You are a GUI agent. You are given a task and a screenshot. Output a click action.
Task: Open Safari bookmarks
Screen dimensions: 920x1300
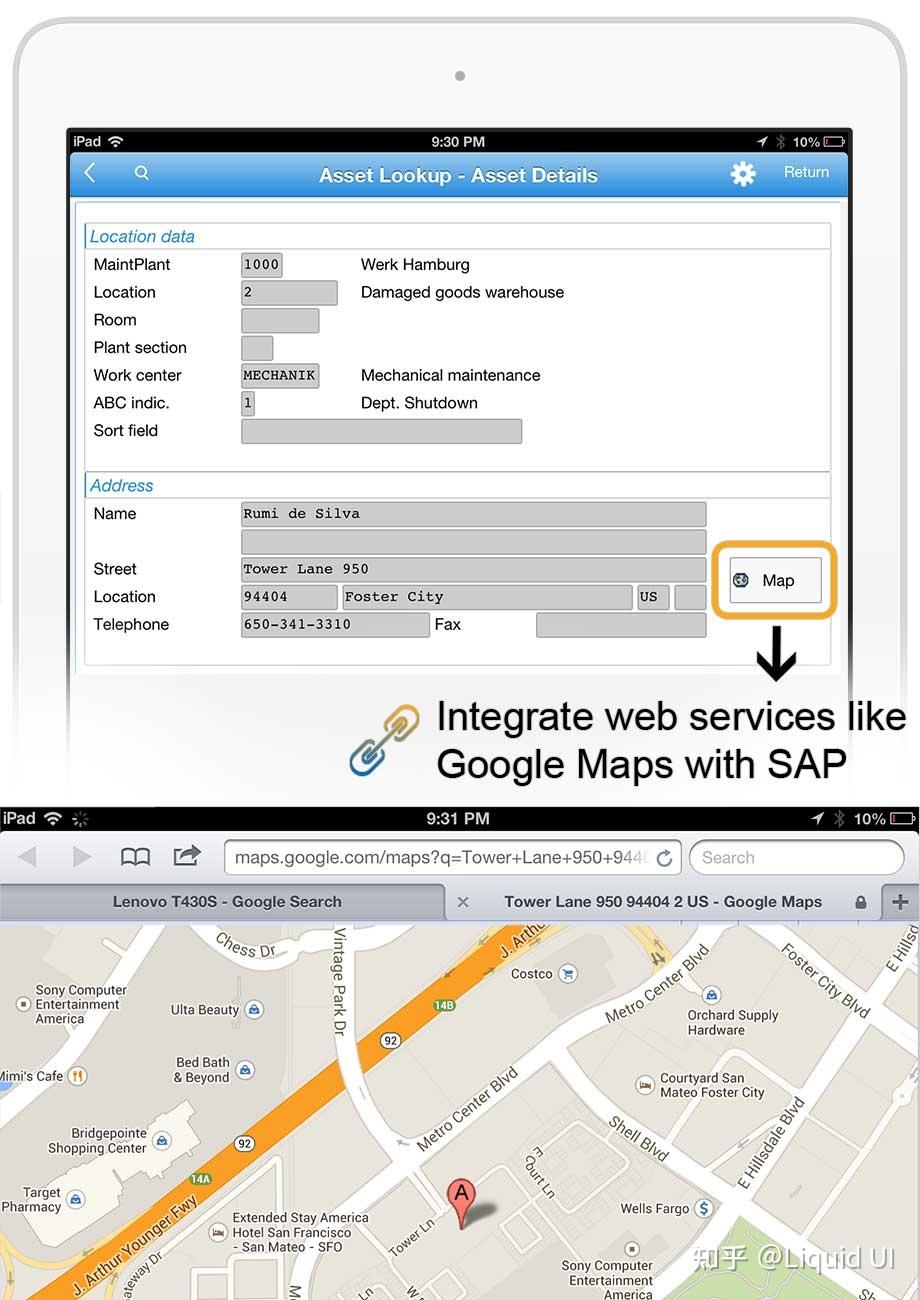point(136,857)
